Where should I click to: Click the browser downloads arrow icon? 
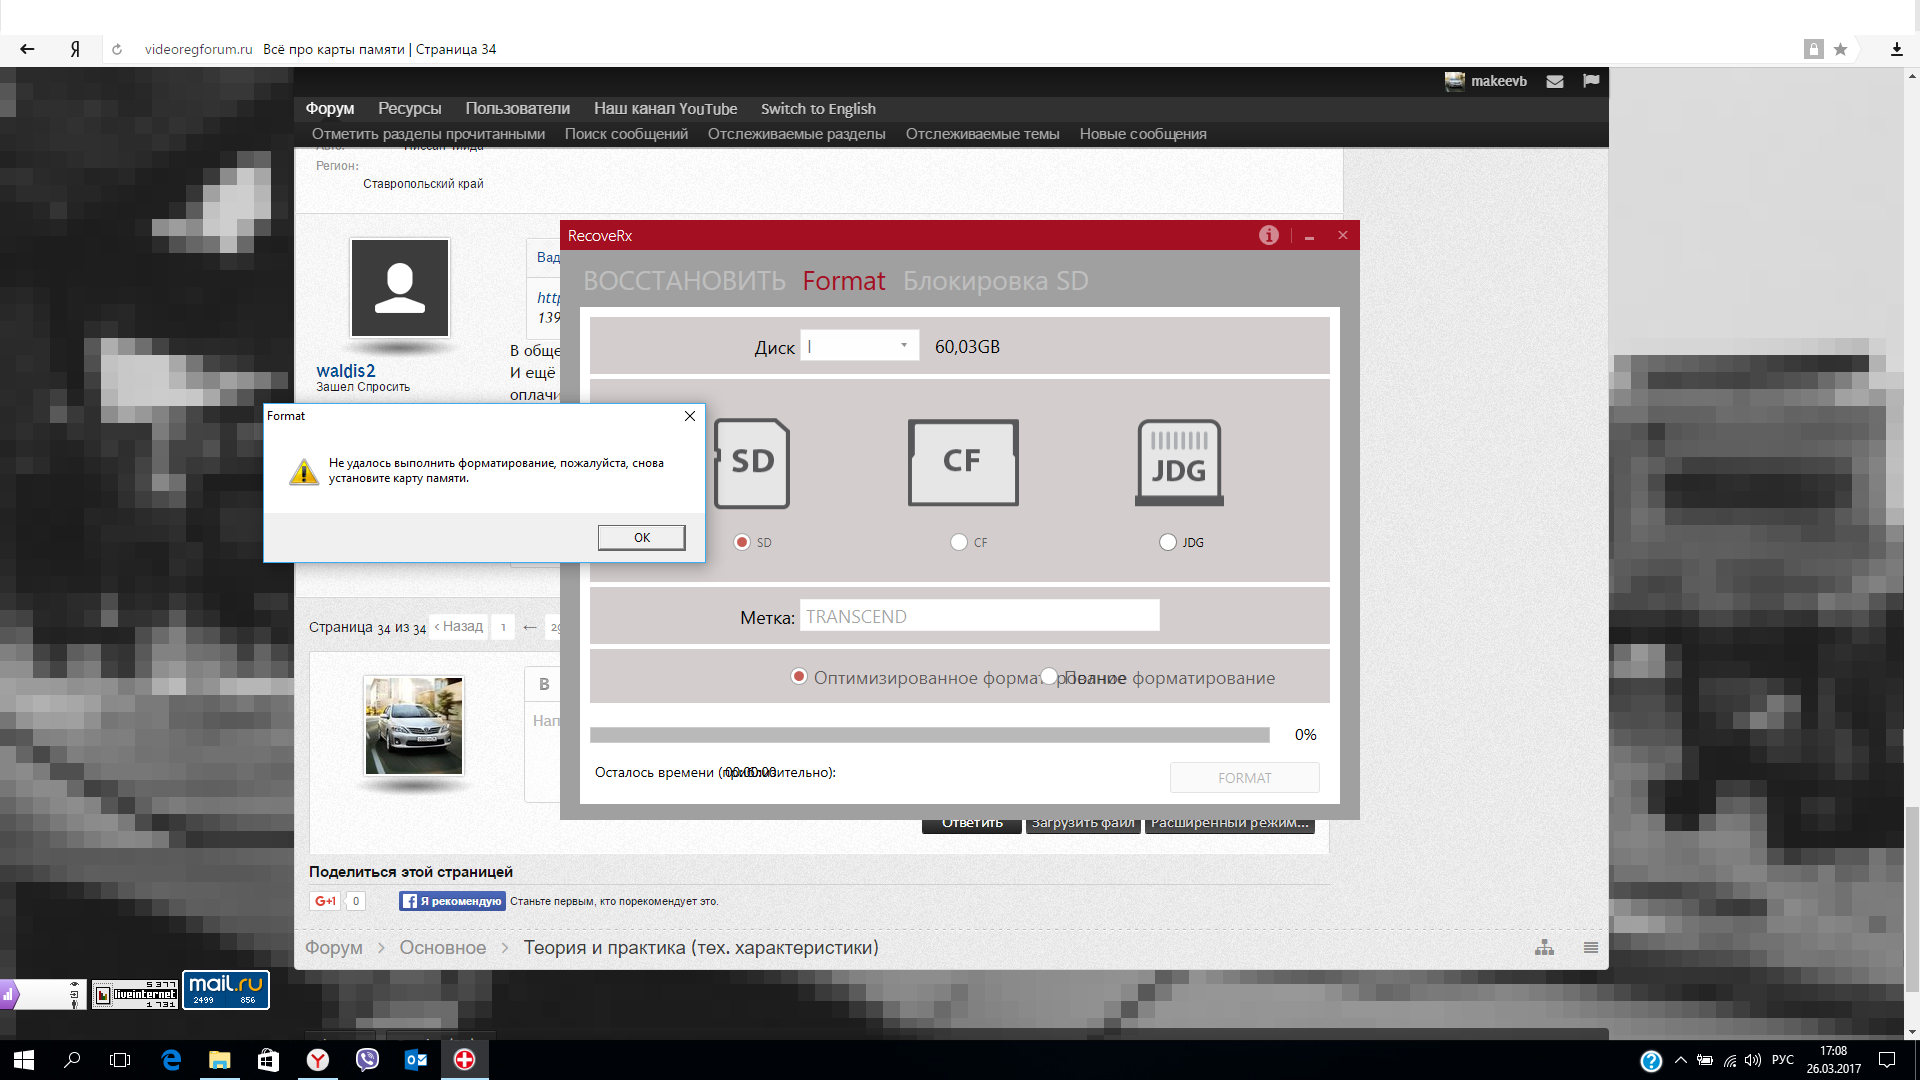point(1896,49)
